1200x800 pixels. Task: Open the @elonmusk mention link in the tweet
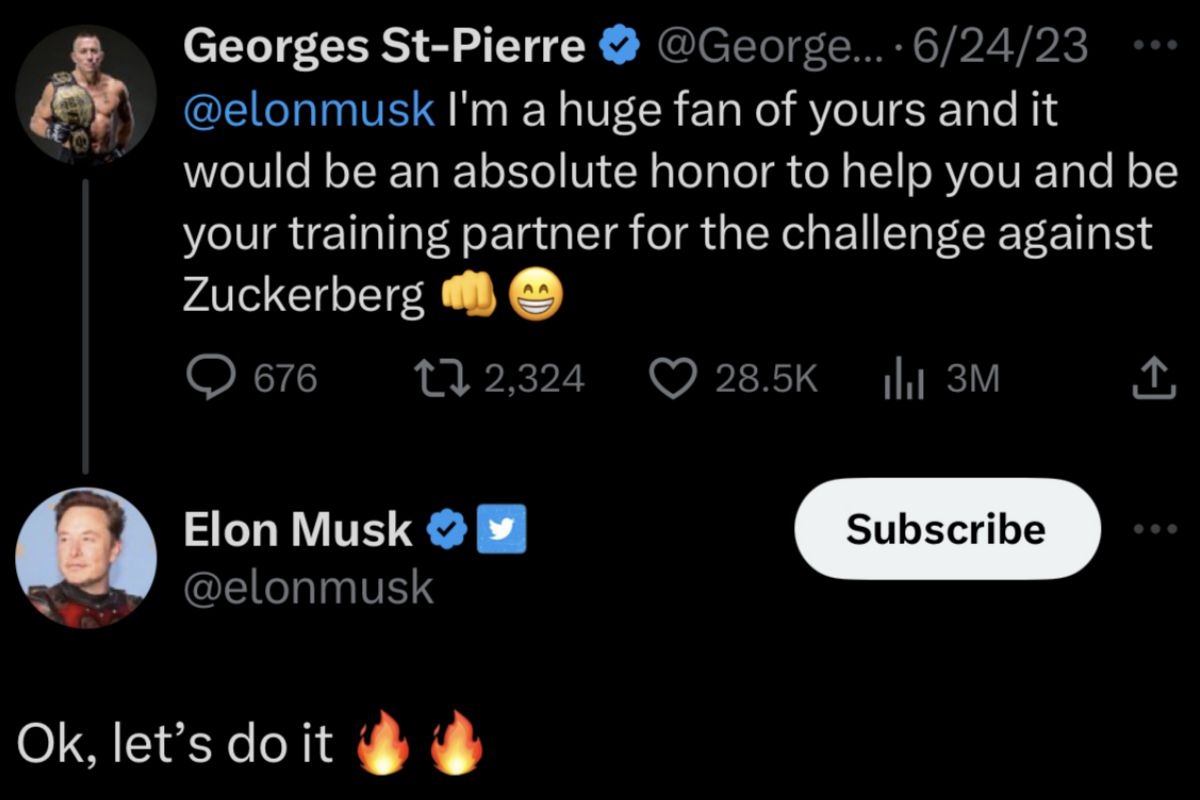click(309, 111)
